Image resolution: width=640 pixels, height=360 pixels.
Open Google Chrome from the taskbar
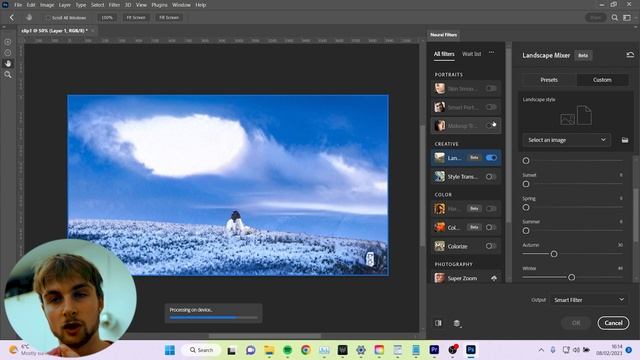306,350
